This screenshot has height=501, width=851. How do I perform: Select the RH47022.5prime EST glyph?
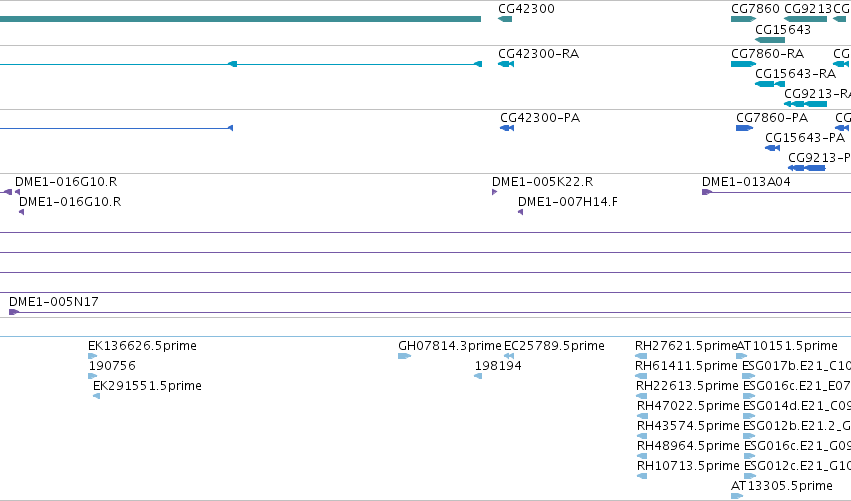click(x=642, y=416)
